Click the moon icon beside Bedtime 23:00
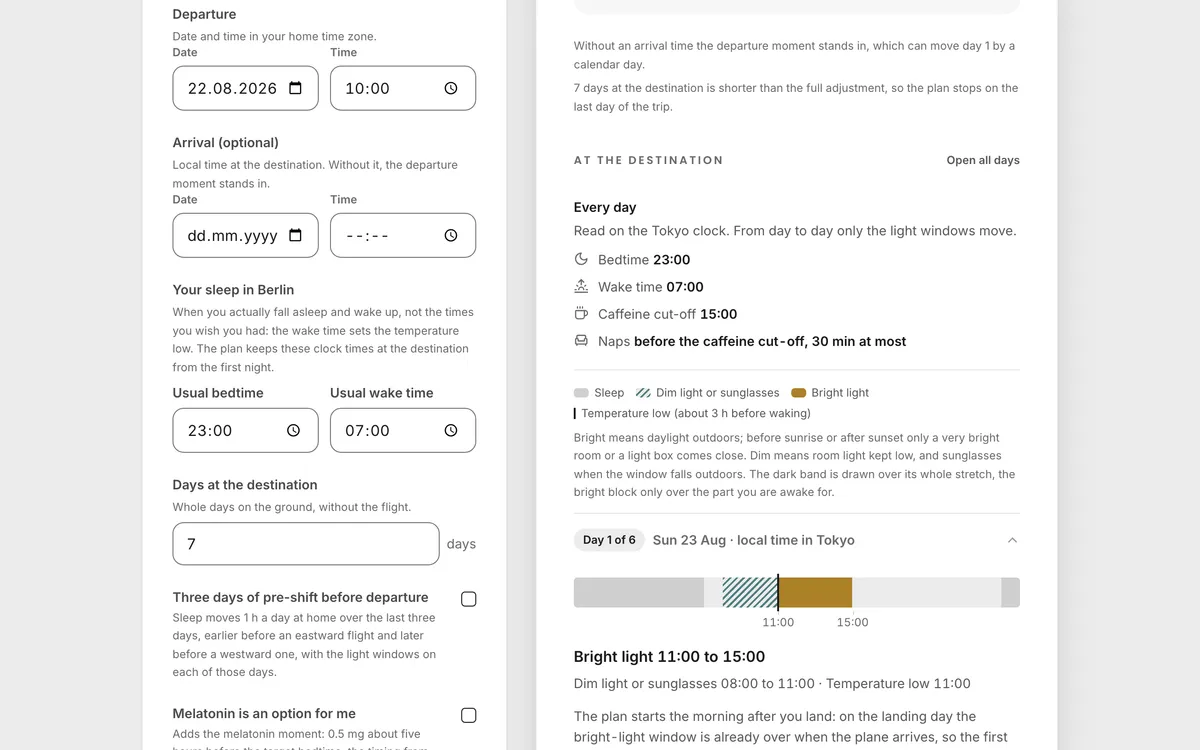This screenshot has height=750, width=1200. coord(581,259)
